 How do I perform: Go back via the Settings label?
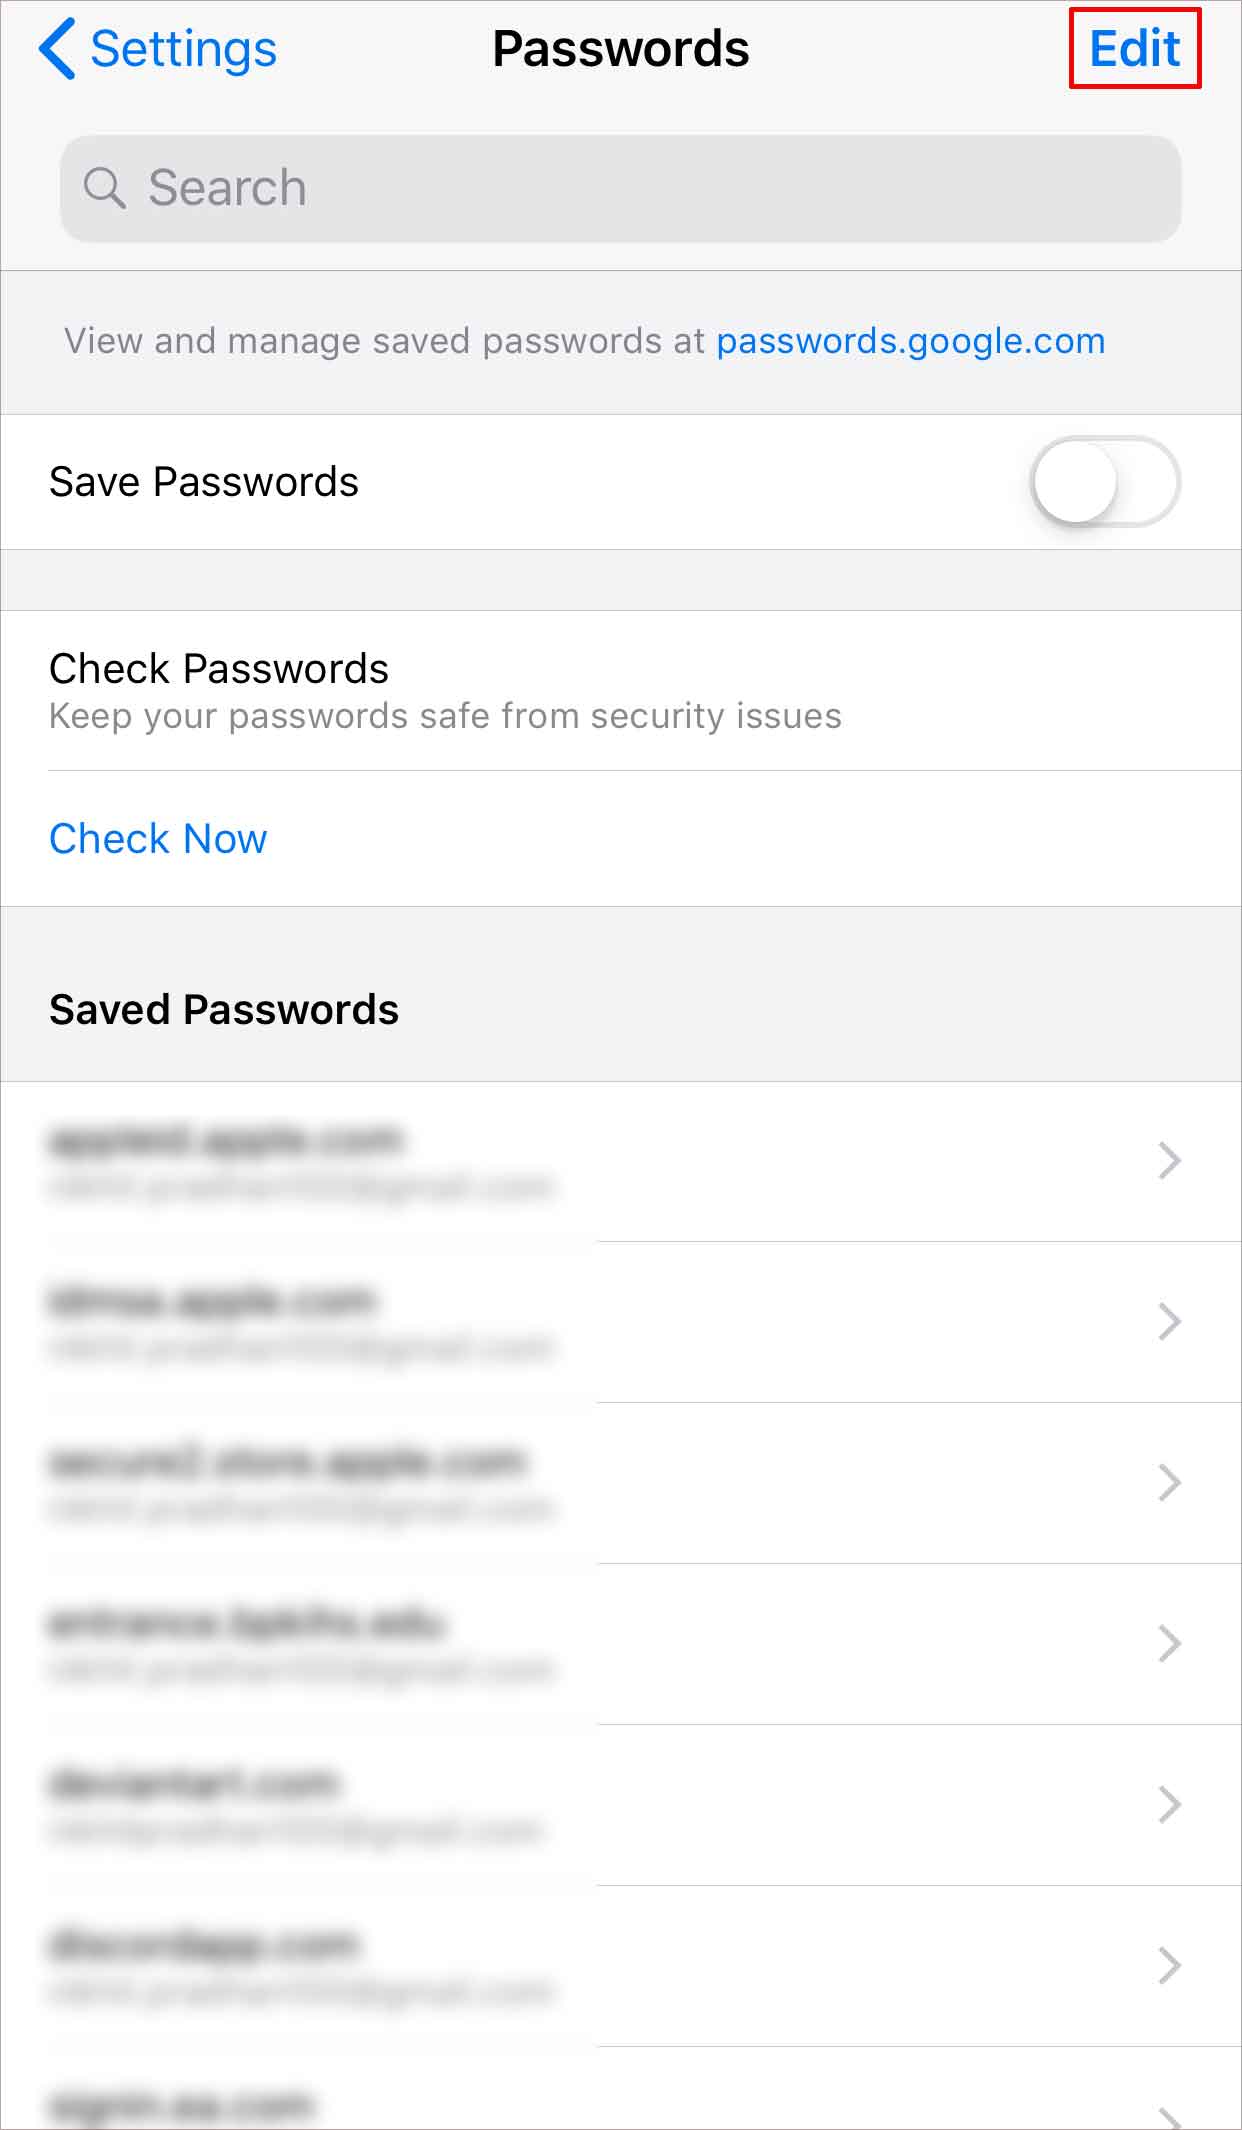pyautogui.click(x=183, y=49)
